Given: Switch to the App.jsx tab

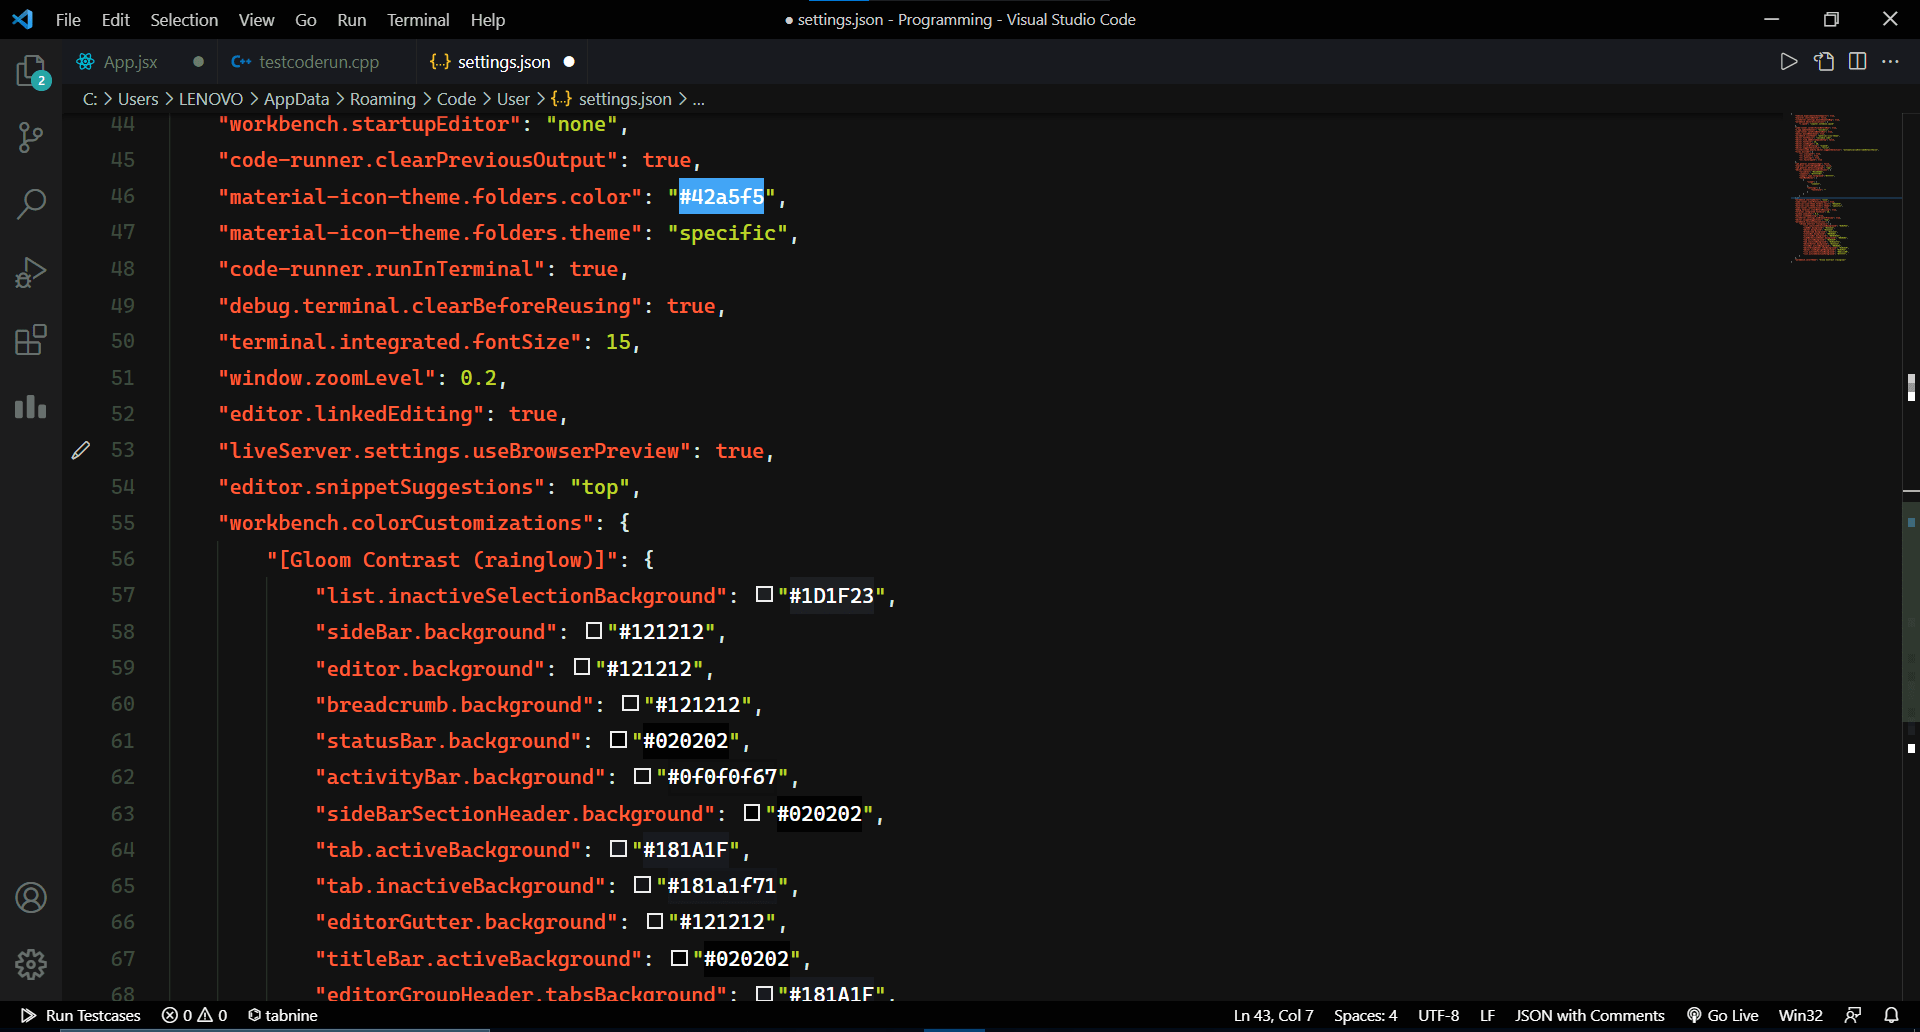Looking at the screenshot, I should (x=130, y=61).
